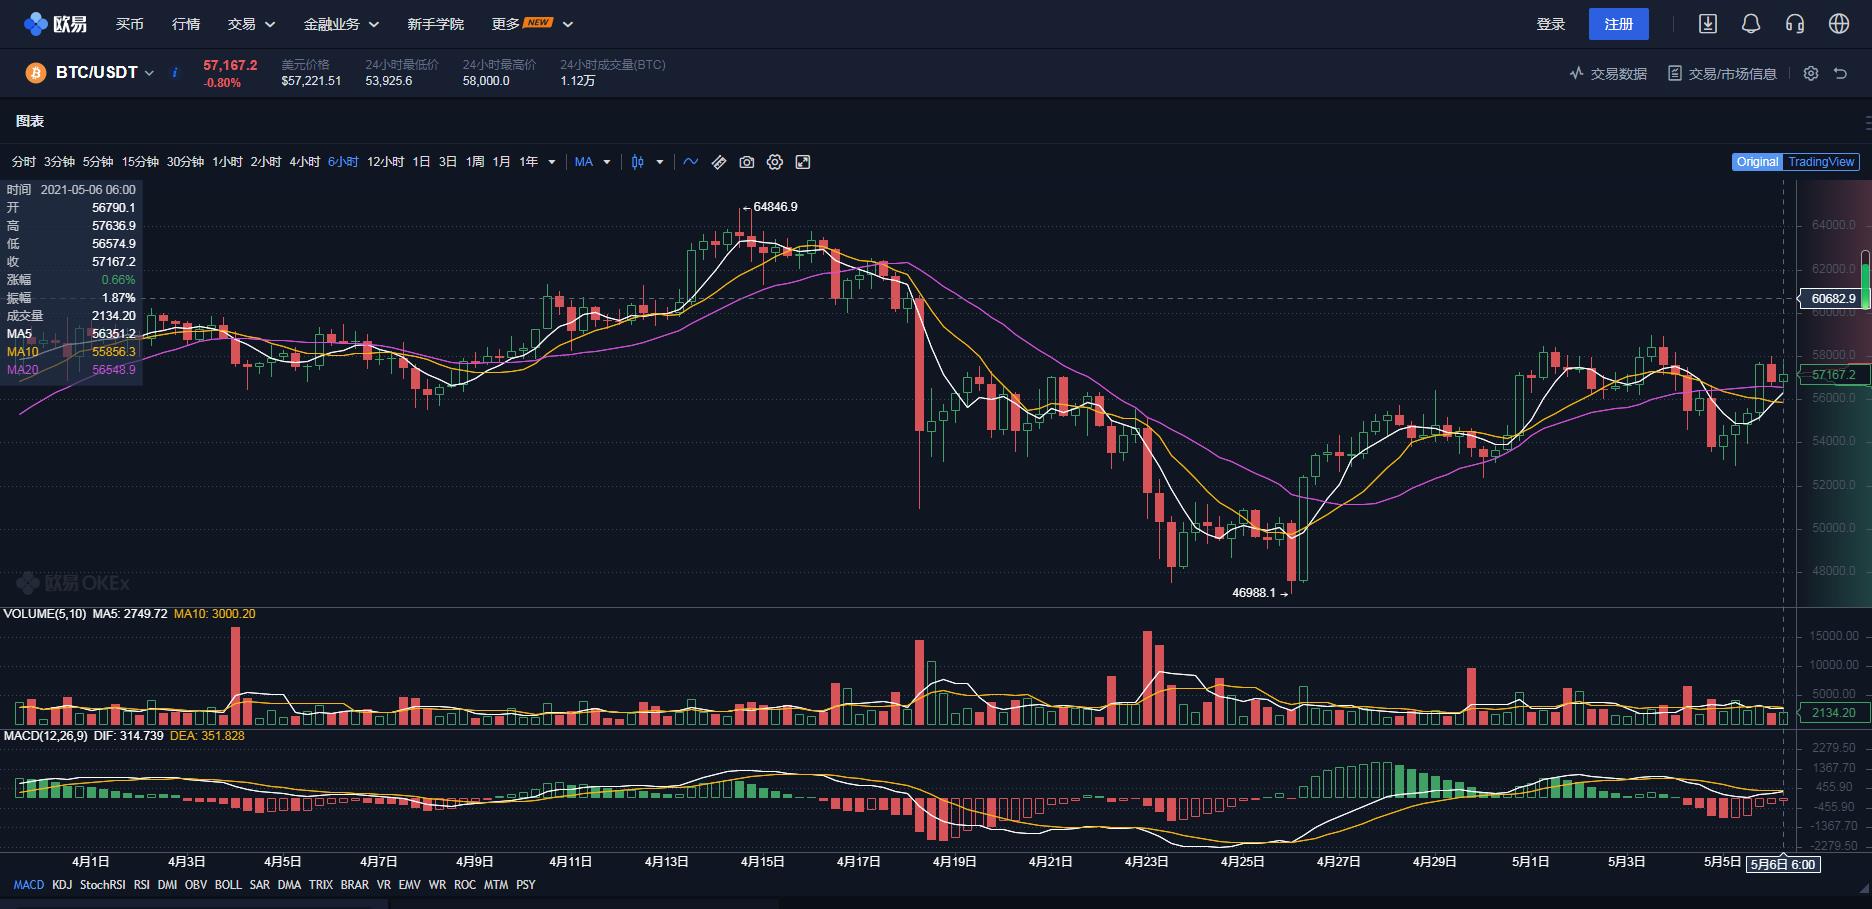
Task: Select the 30分钟 timeframe
Action: pos(185,162)
